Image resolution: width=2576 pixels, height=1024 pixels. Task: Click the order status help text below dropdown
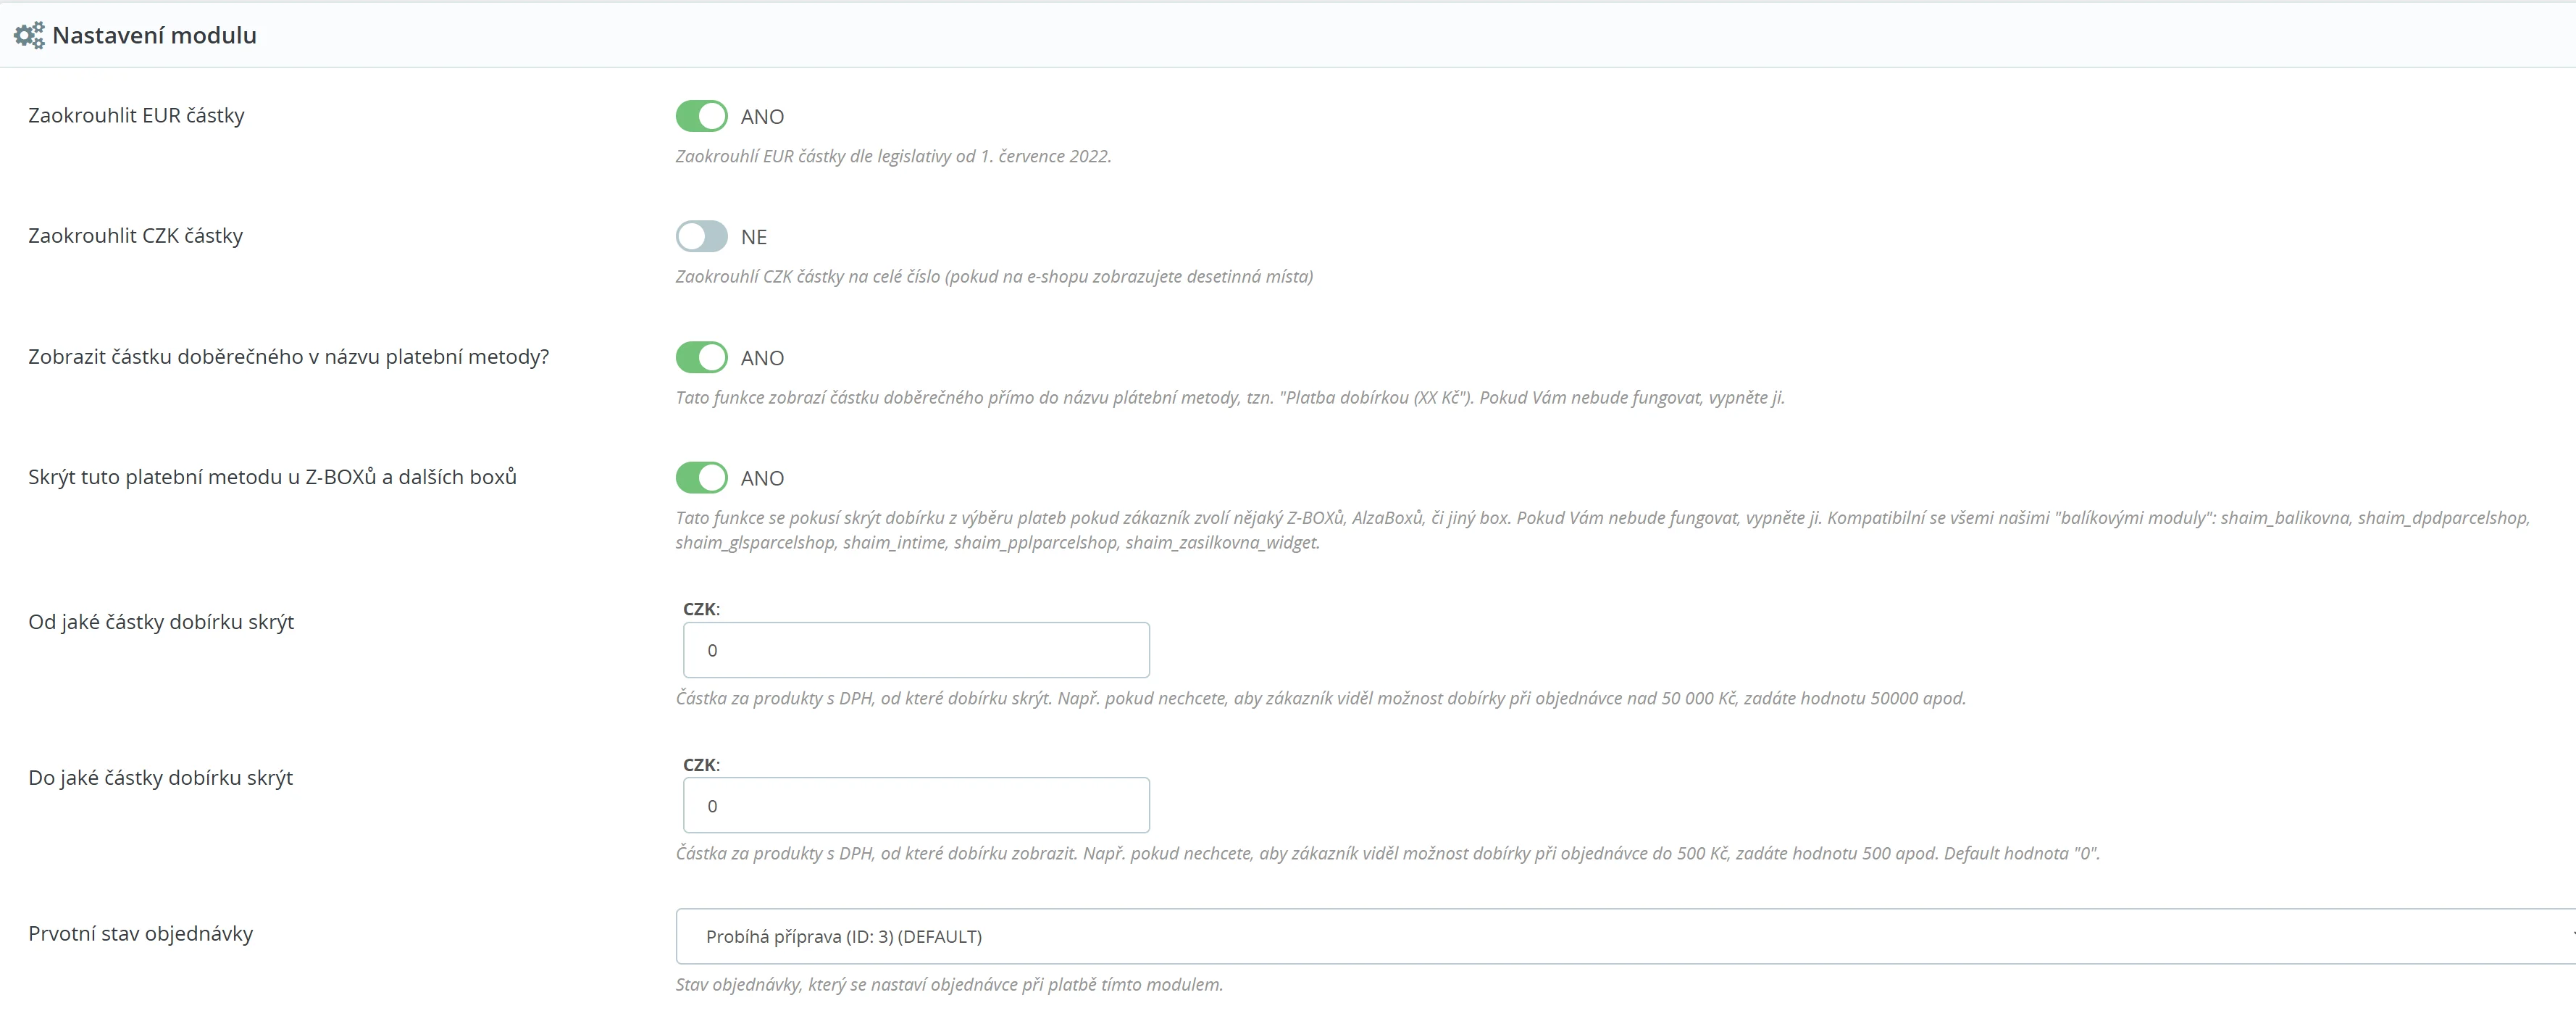click(949, 985)
